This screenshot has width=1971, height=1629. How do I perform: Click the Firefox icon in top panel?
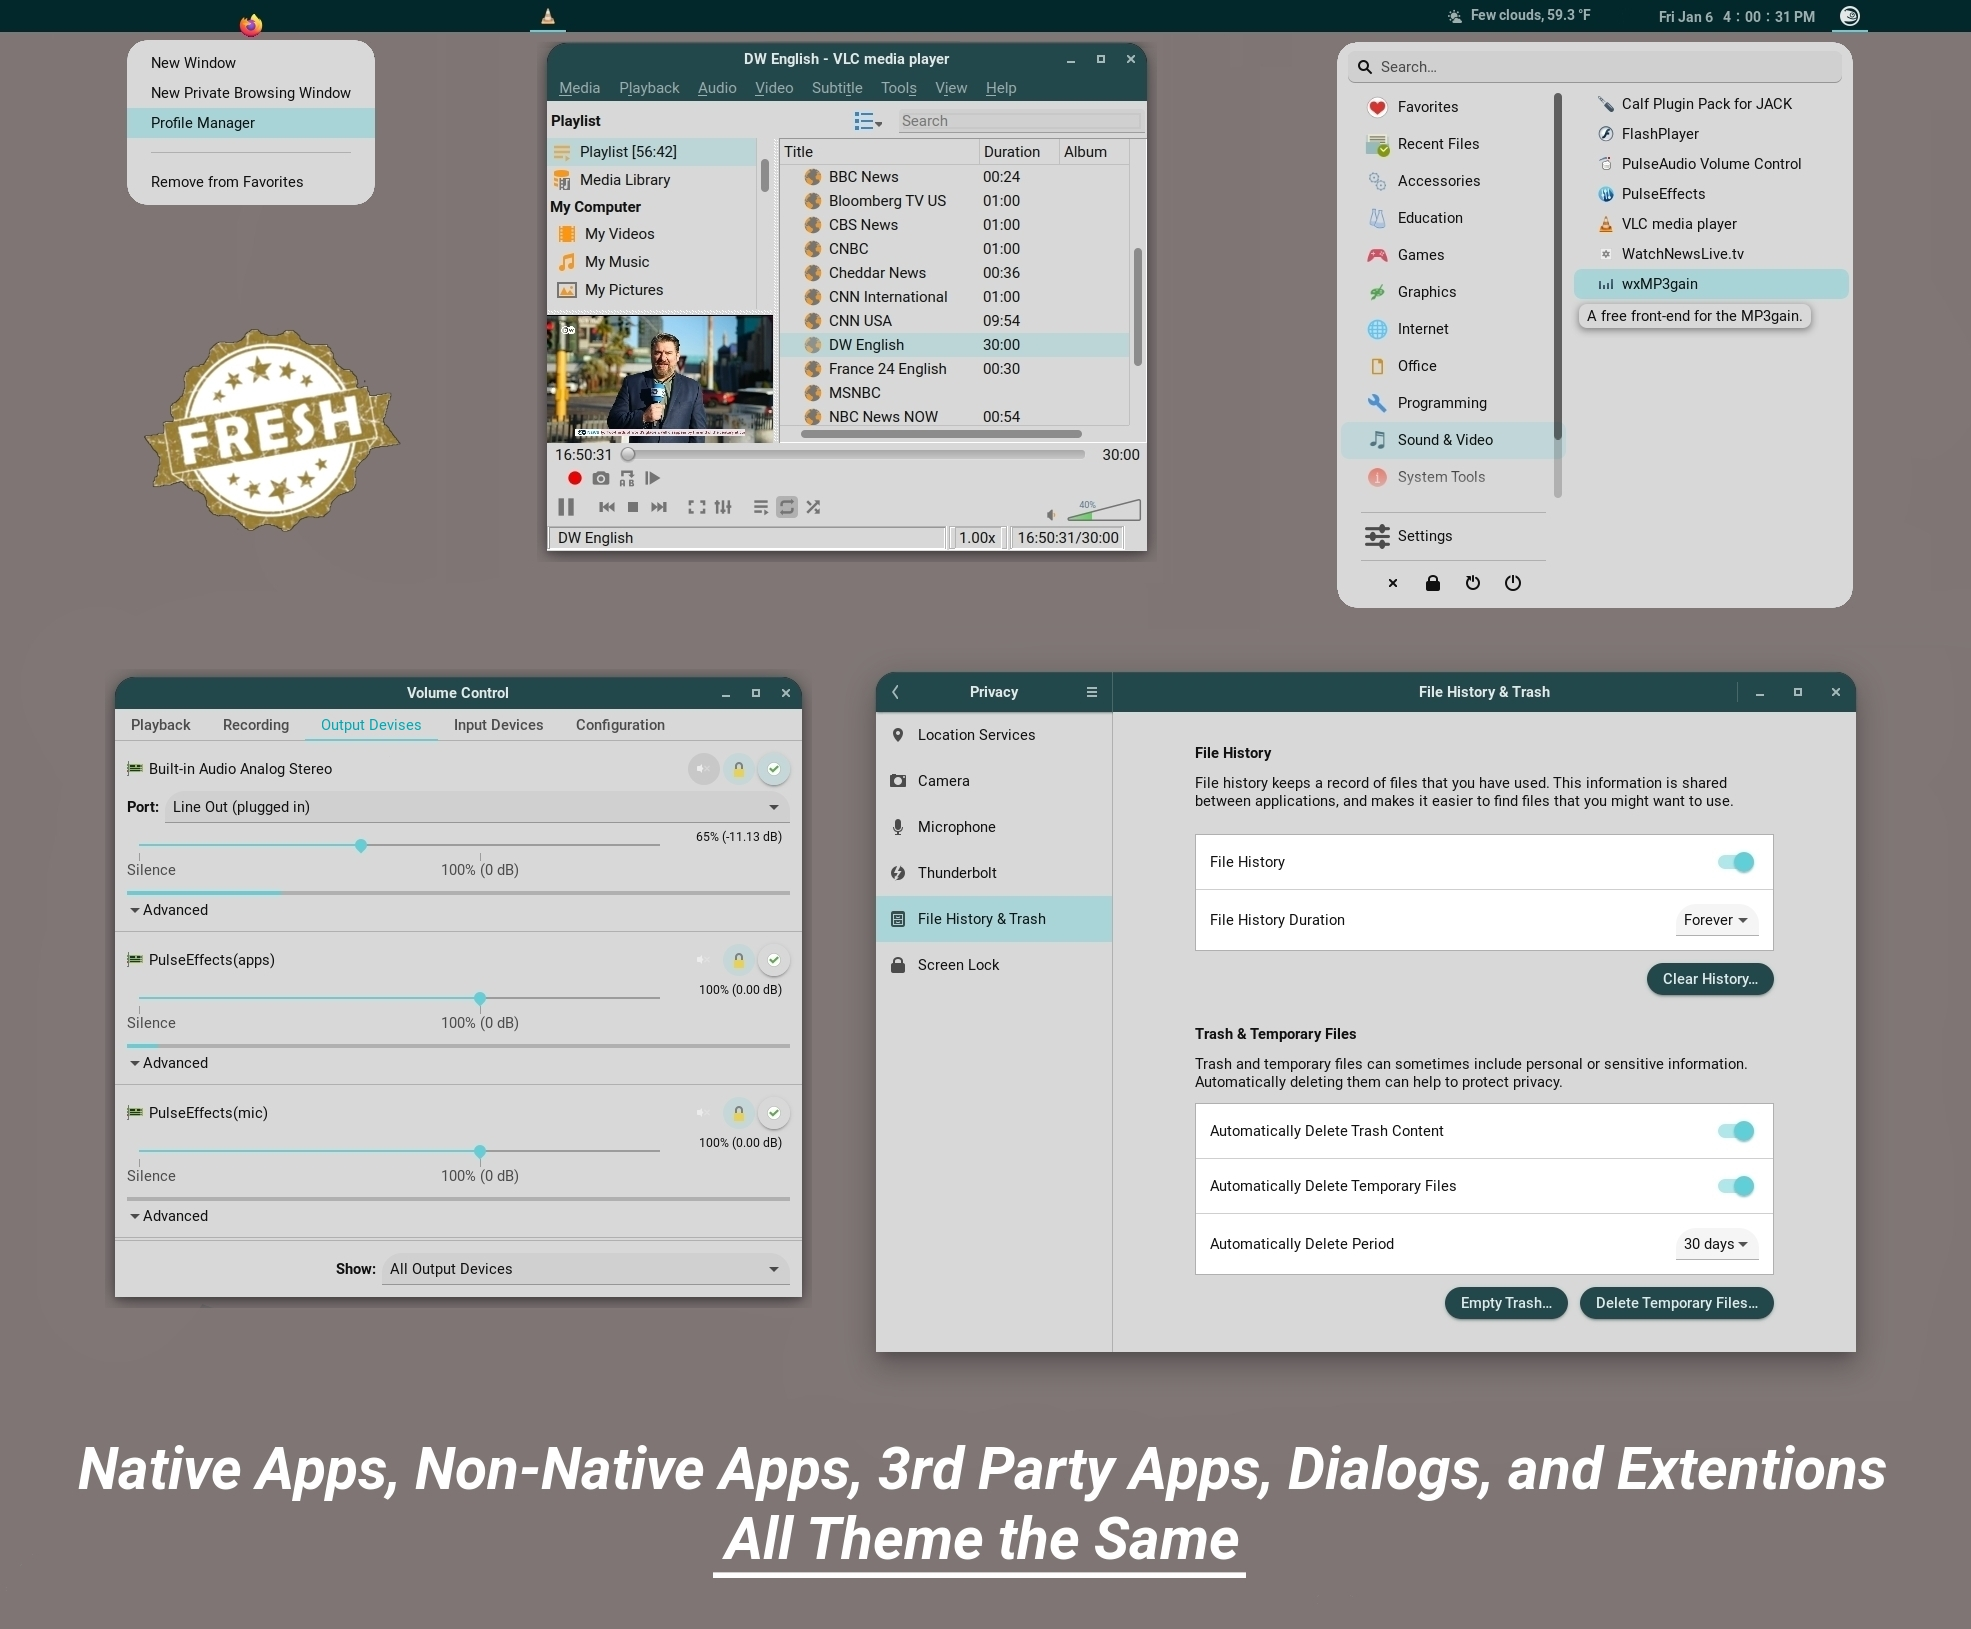251,24
